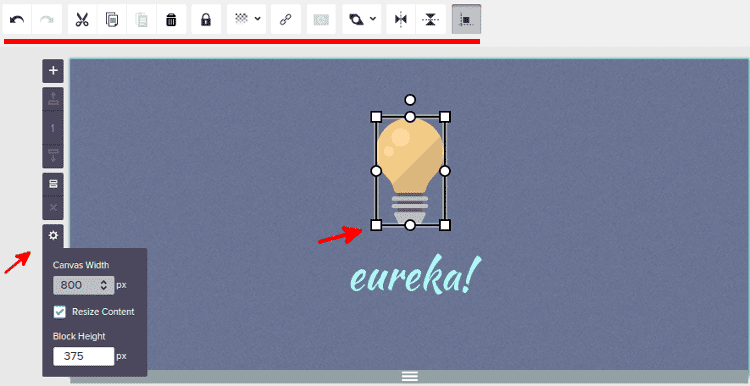Select the eureka! text on canvas

click(414, 276)
